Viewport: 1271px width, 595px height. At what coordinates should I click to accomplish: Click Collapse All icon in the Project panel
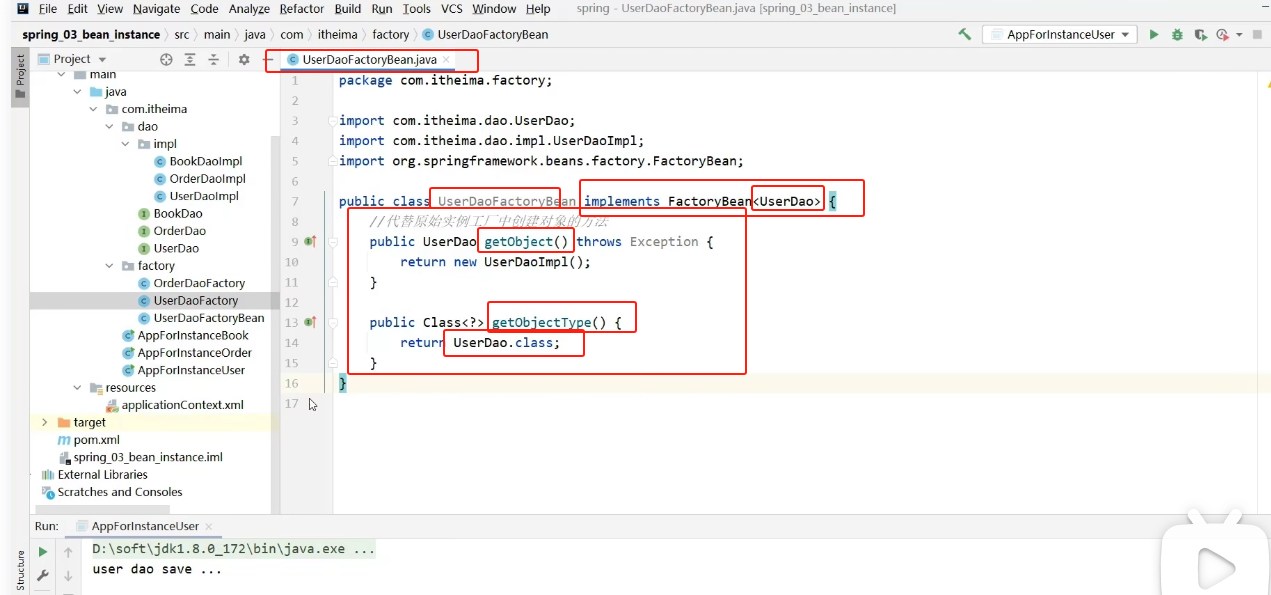click(213, 59)
